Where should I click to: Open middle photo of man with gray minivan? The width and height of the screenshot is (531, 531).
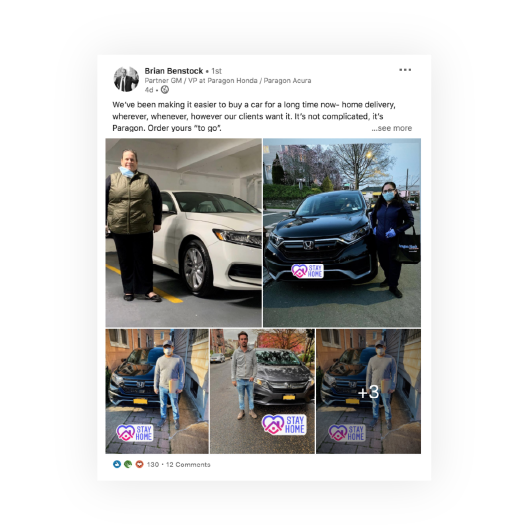pyautogui.click(x=262, y=391)
